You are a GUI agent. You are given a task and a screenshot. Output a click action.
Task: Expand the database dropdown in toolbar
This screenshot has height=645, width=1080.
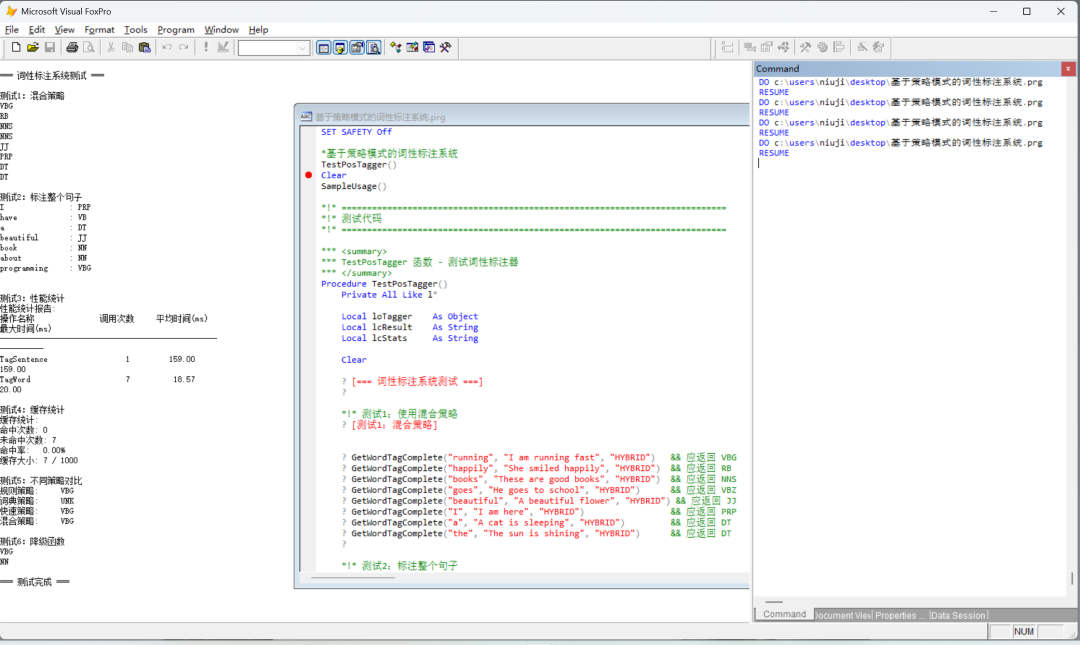(302, 48)
